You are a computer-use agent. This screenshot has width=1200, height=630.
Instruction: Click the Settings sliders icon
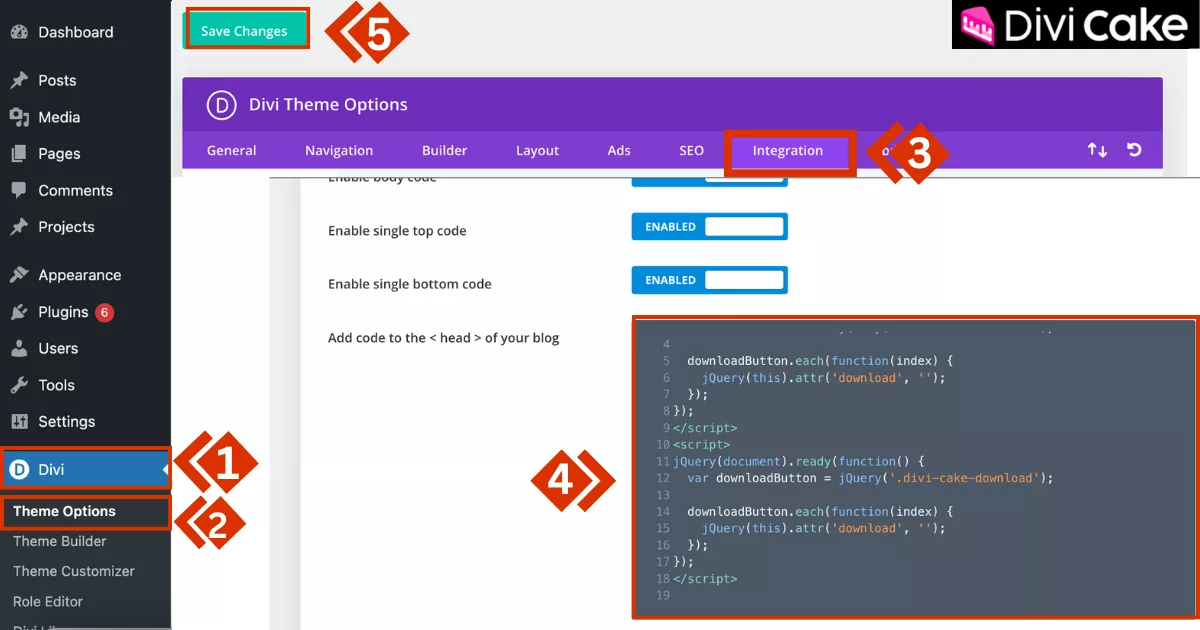pyautogui.click(x=18, y=421)
